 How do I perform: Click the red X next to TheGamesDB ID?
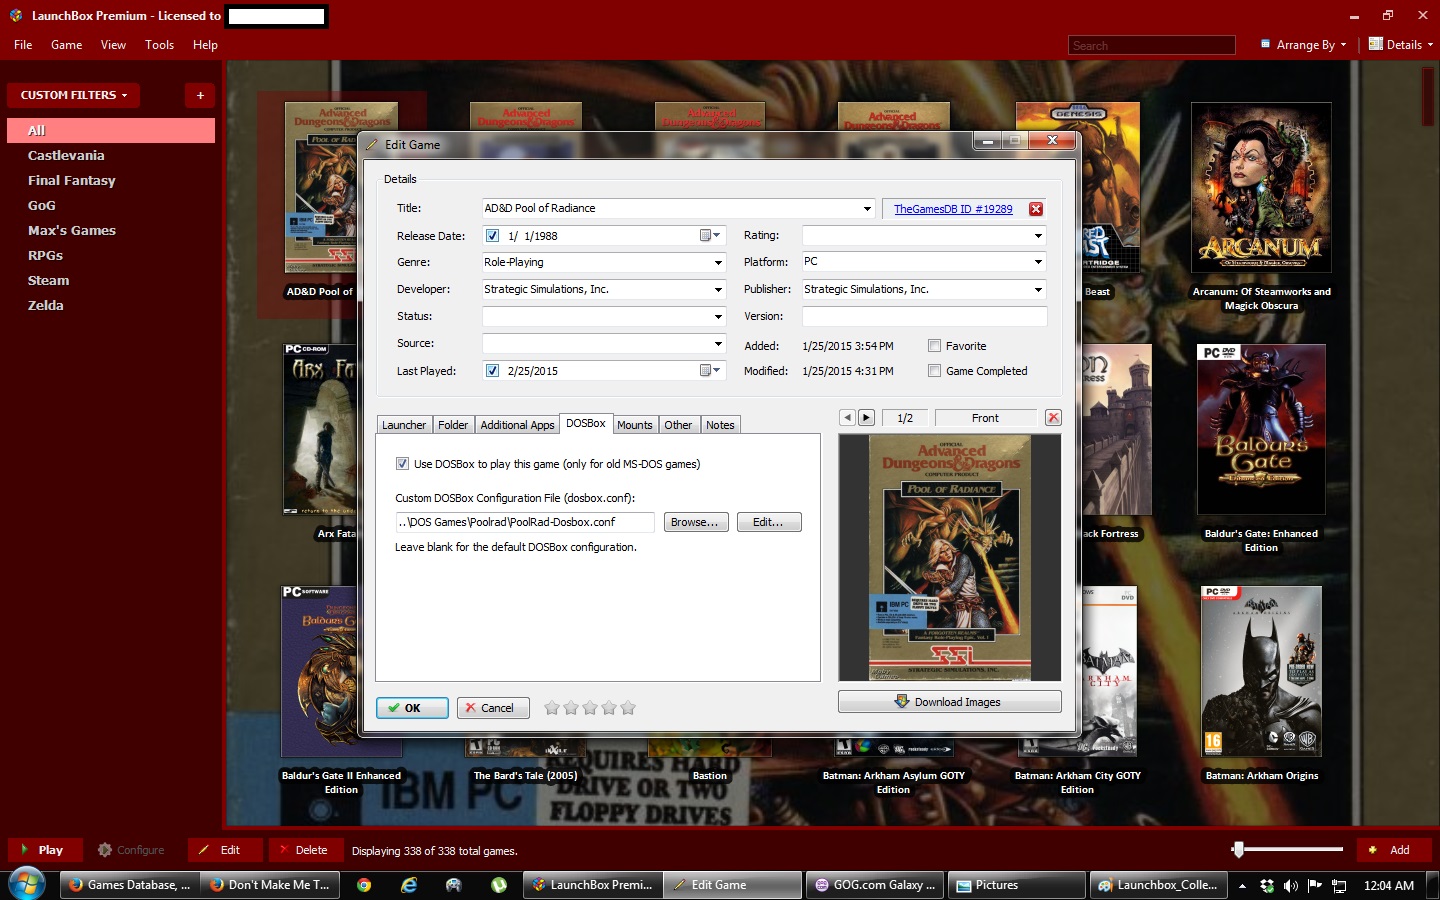[1036, 209]
